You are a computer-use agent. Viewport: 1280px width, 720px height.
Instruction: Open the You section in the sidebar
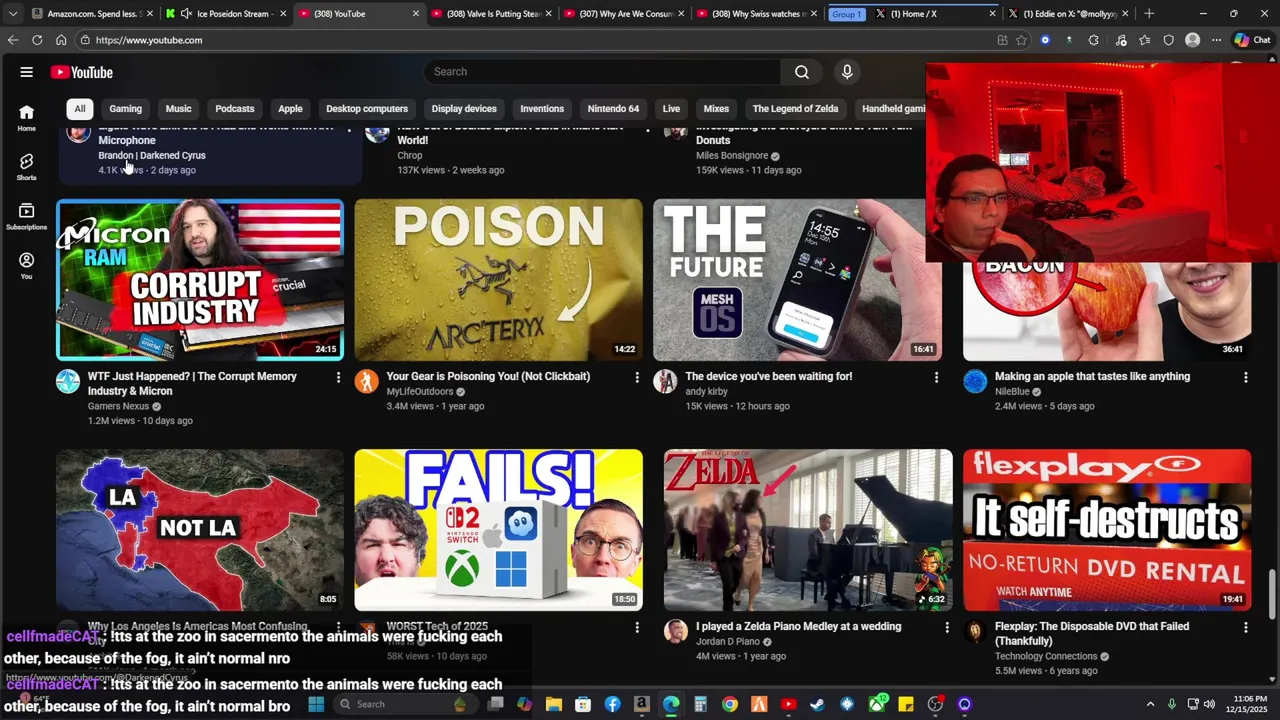tap(26, 266)
